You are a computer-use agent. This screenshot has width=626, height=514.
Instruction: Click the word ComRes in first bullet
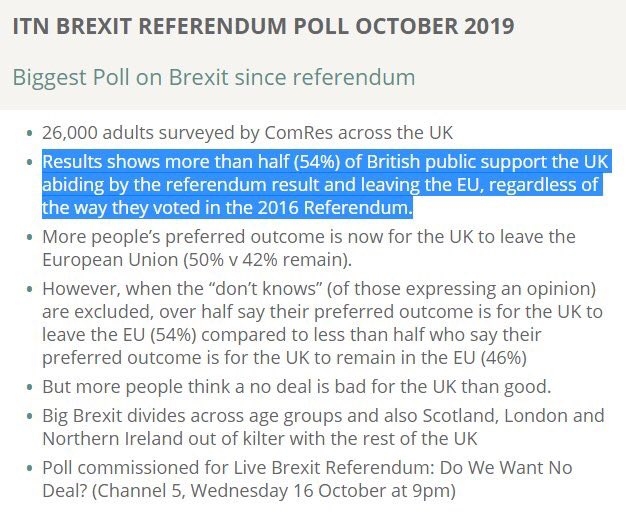[299, 133]
